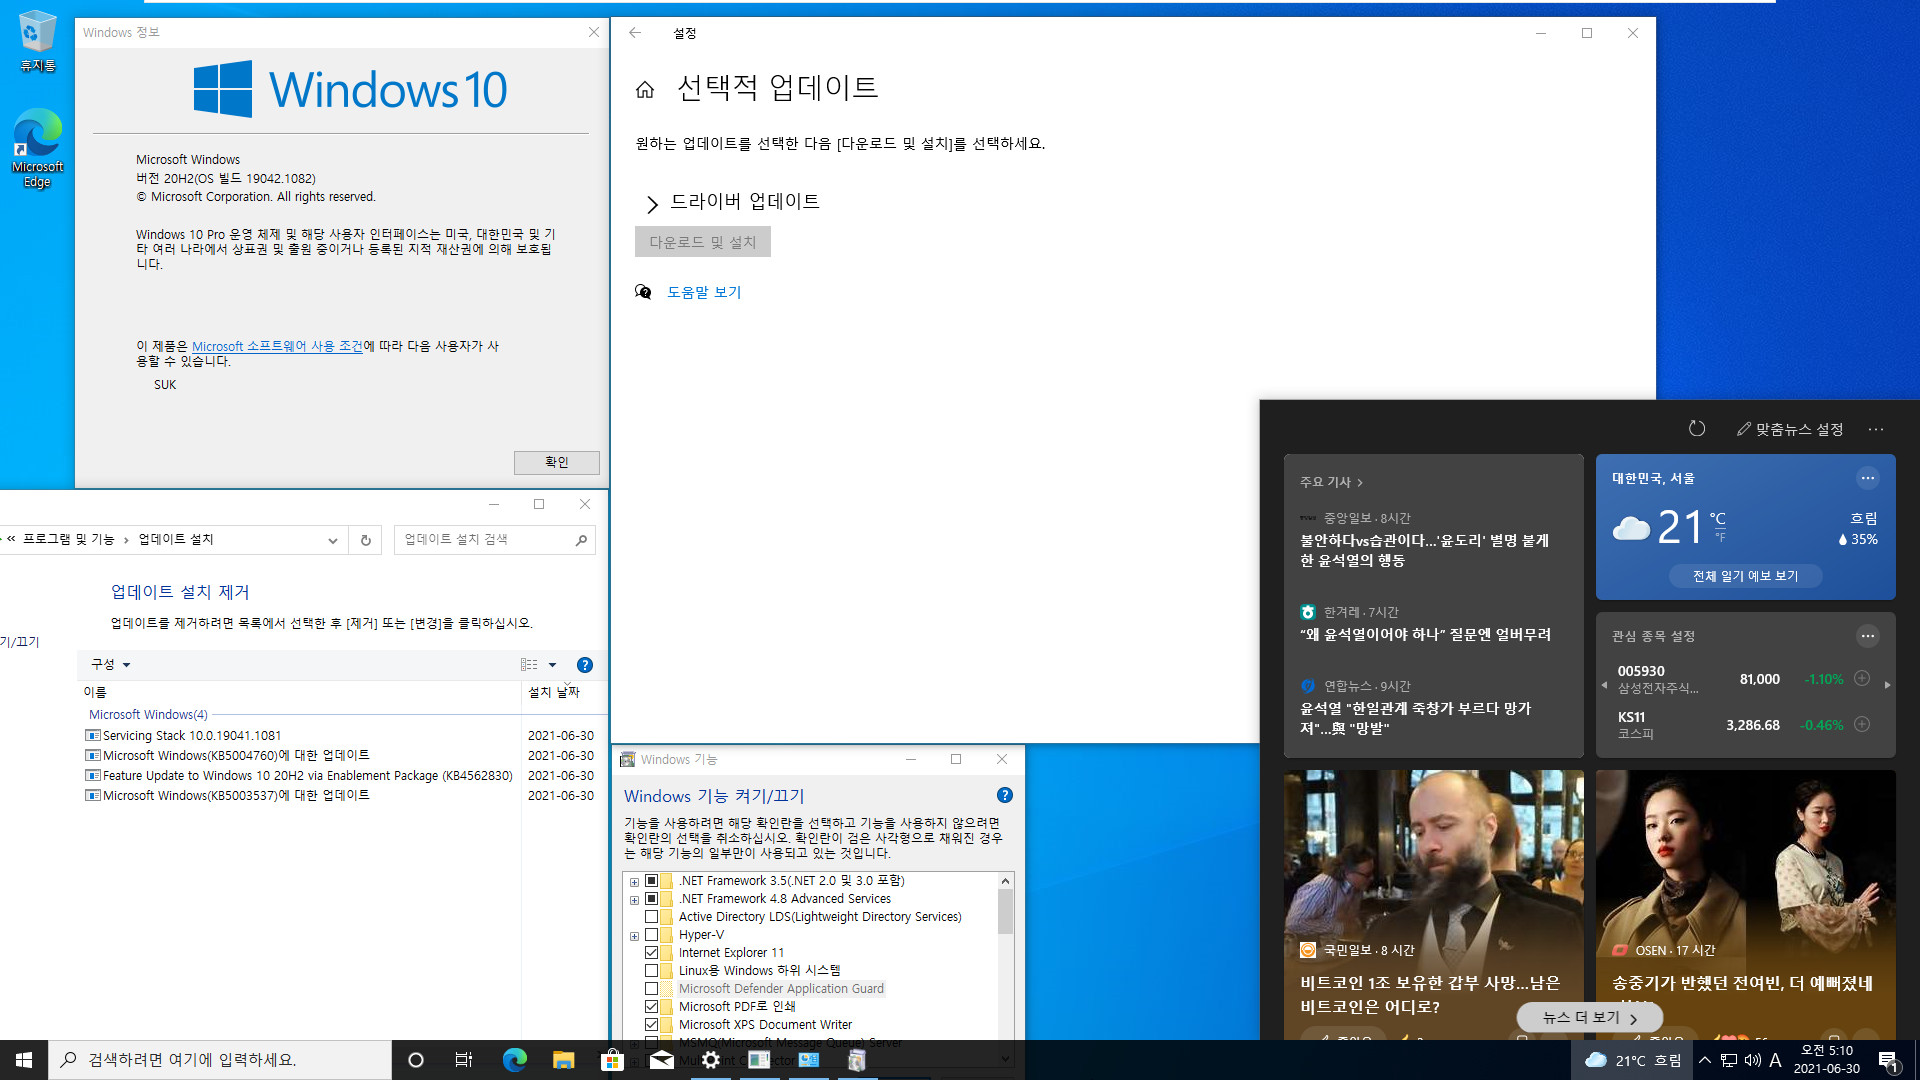
Task: Click the search magnifier in 업데이트 설치 검색
Action: pyautogui.click(x=581, y=540)
